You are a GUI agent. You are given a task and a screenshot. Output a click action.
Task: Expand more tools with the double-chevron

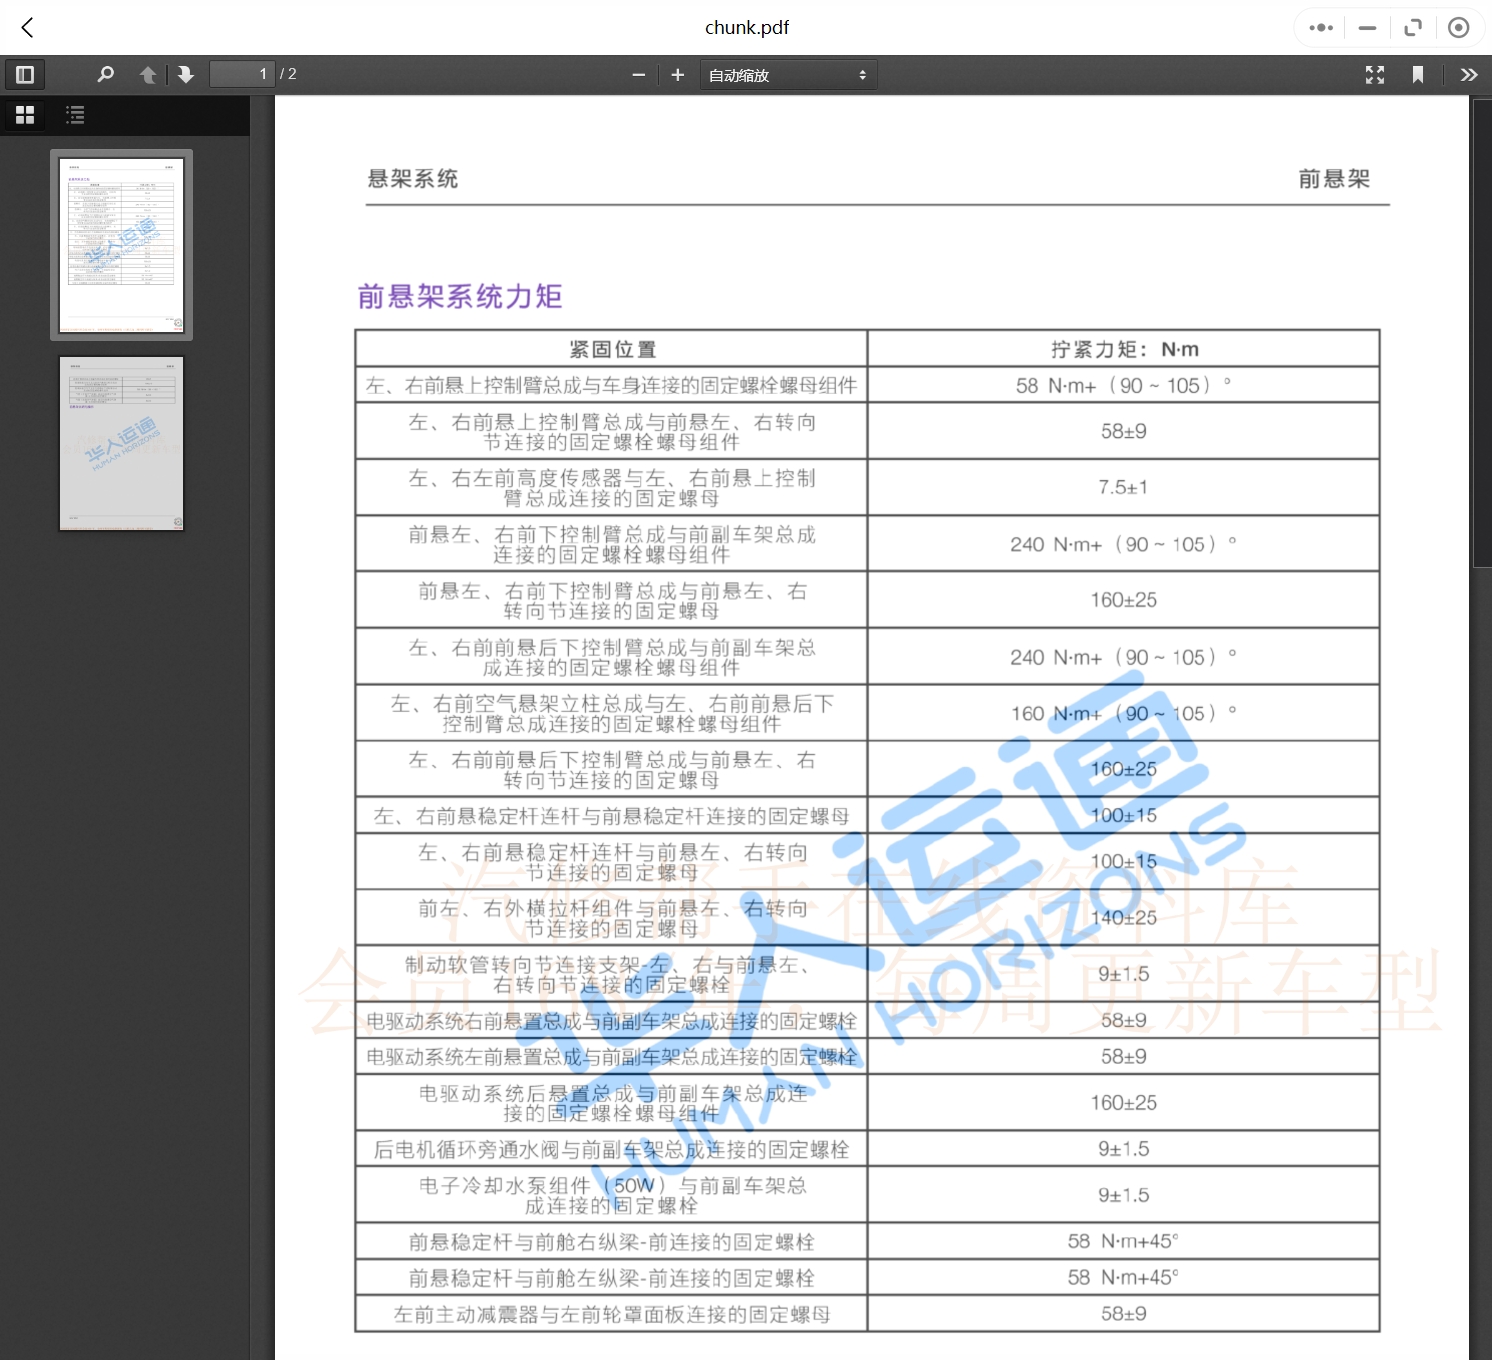pyautogui.click(x=1469, y=74)
